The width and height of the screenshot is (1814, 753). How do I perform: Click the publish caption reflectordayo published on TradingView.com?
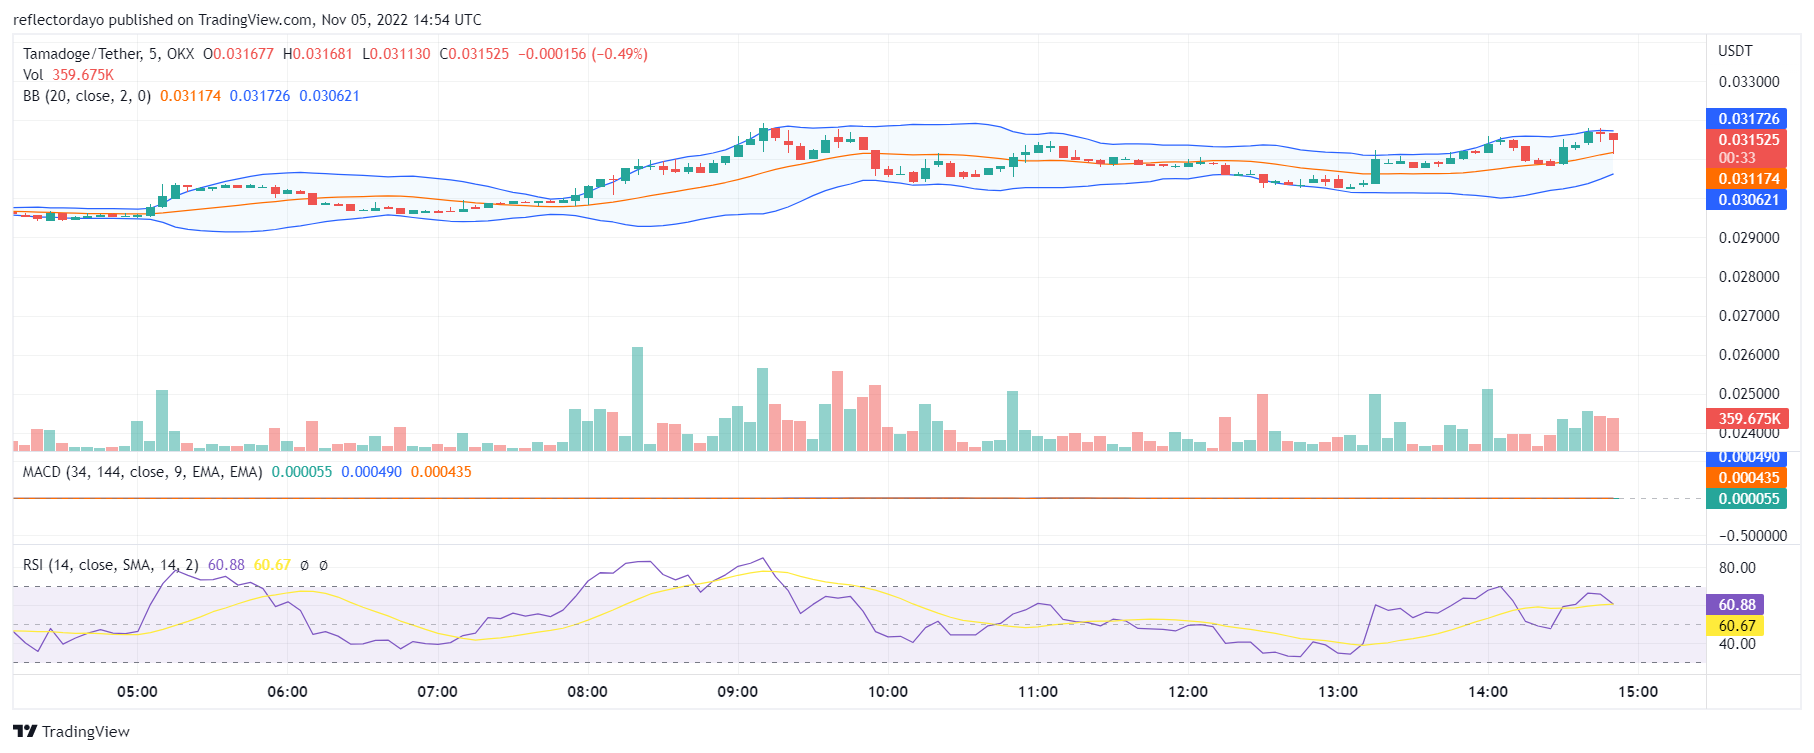tap(247, 20)
